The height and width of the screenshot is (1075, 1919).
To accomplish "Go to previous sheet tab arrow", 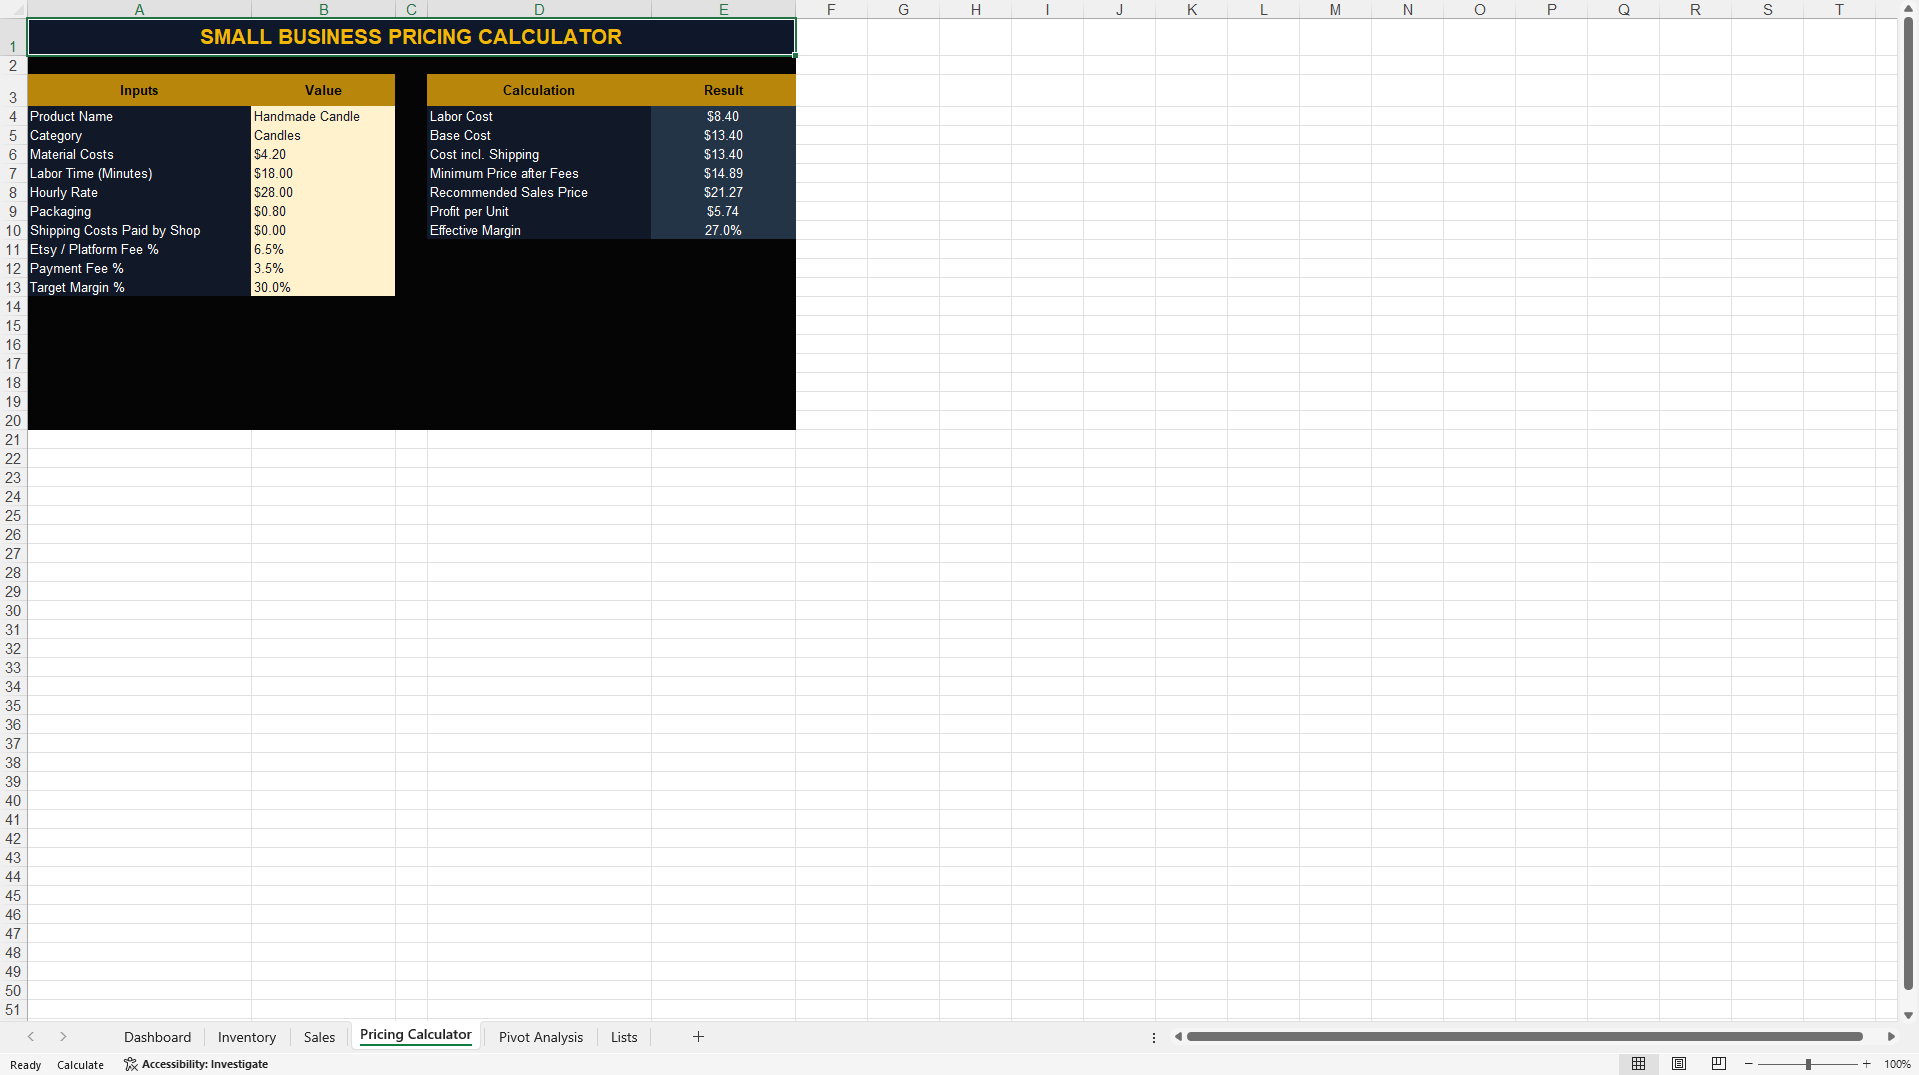I will (31, 1037).
